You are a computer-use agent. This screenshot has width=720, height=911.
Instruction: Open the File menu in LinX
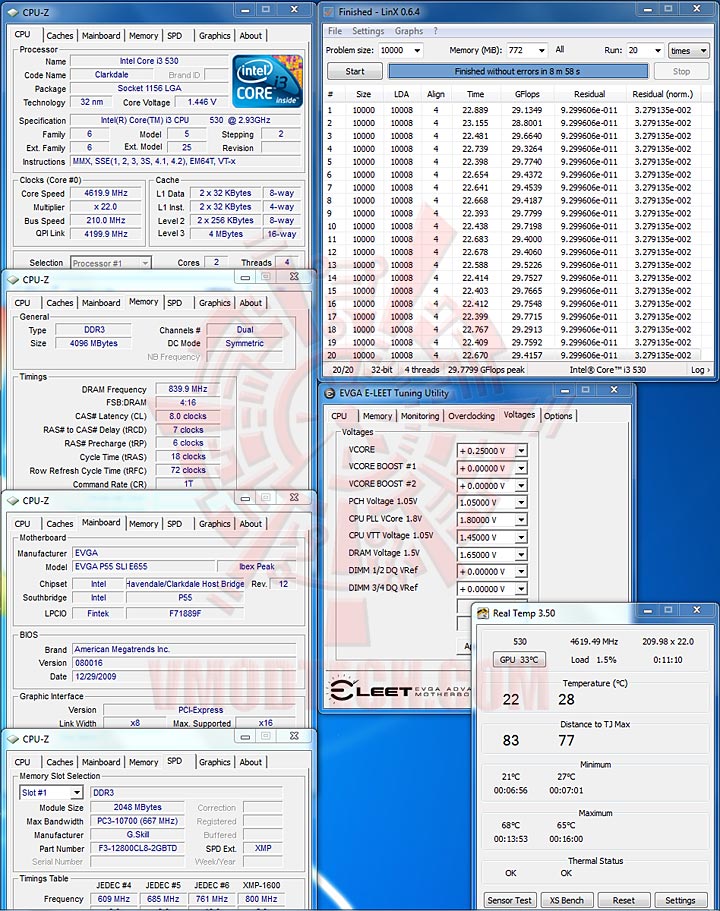click(335, 31)
